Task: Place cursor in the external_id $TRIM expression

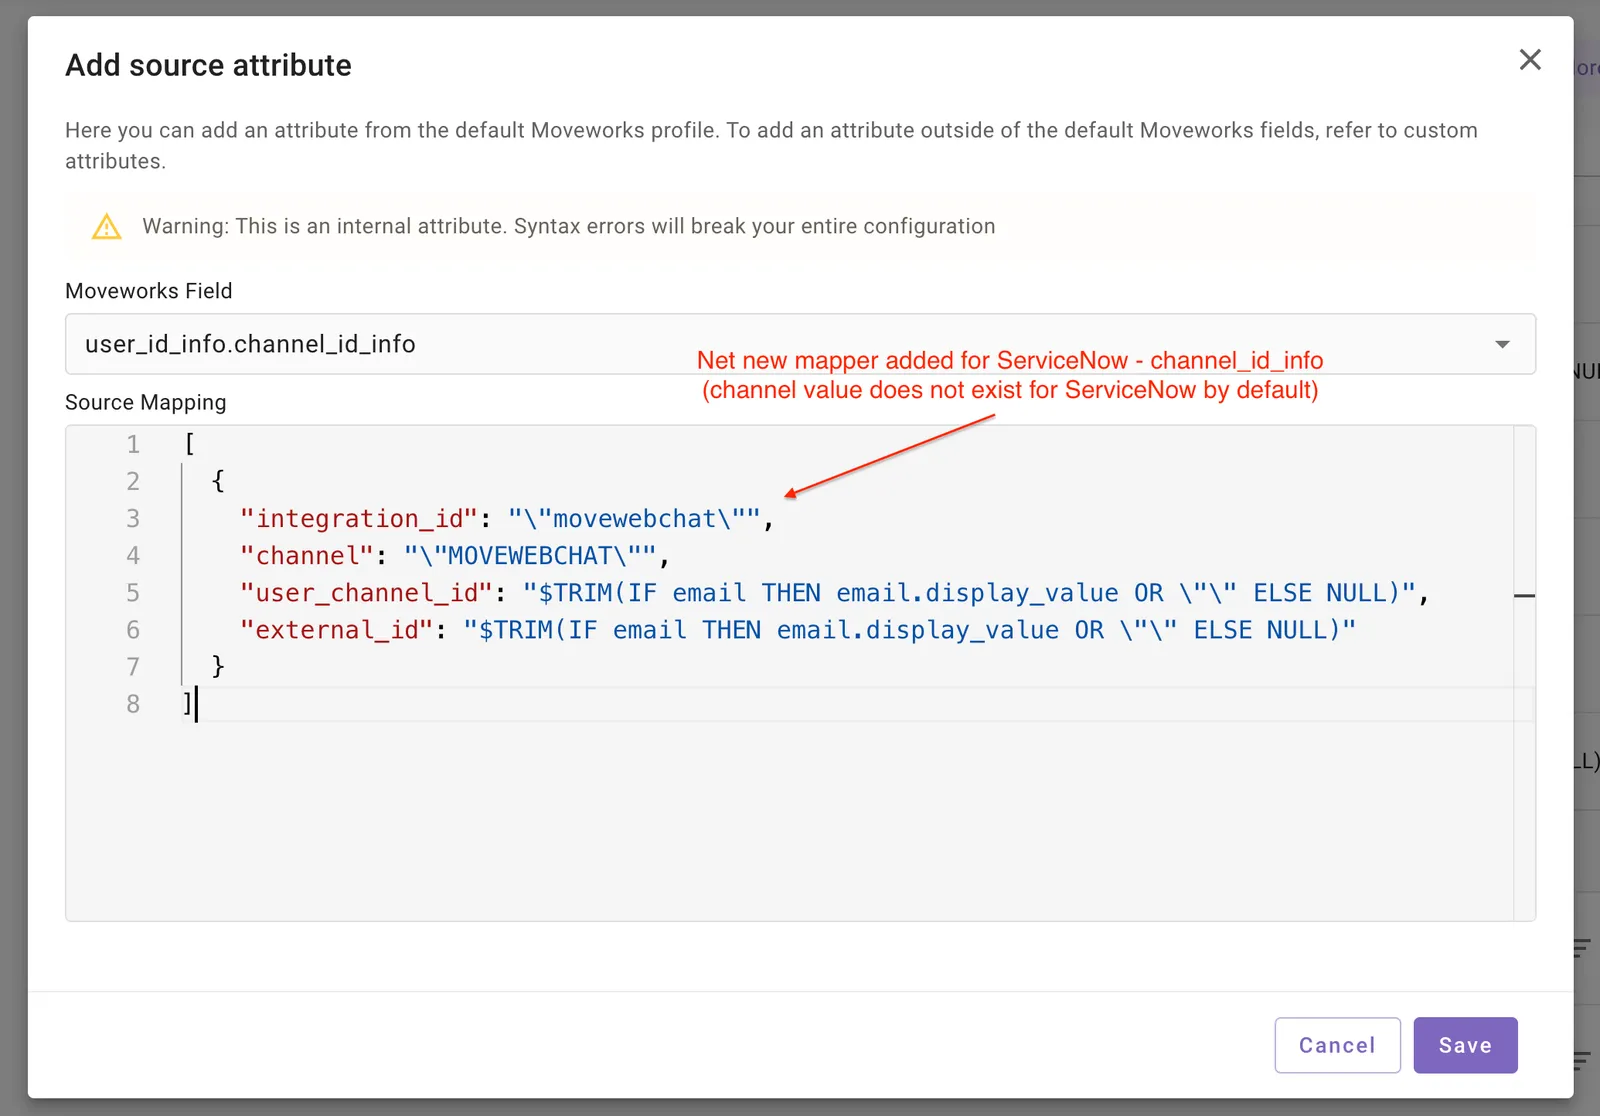Action: coord(910,630)
